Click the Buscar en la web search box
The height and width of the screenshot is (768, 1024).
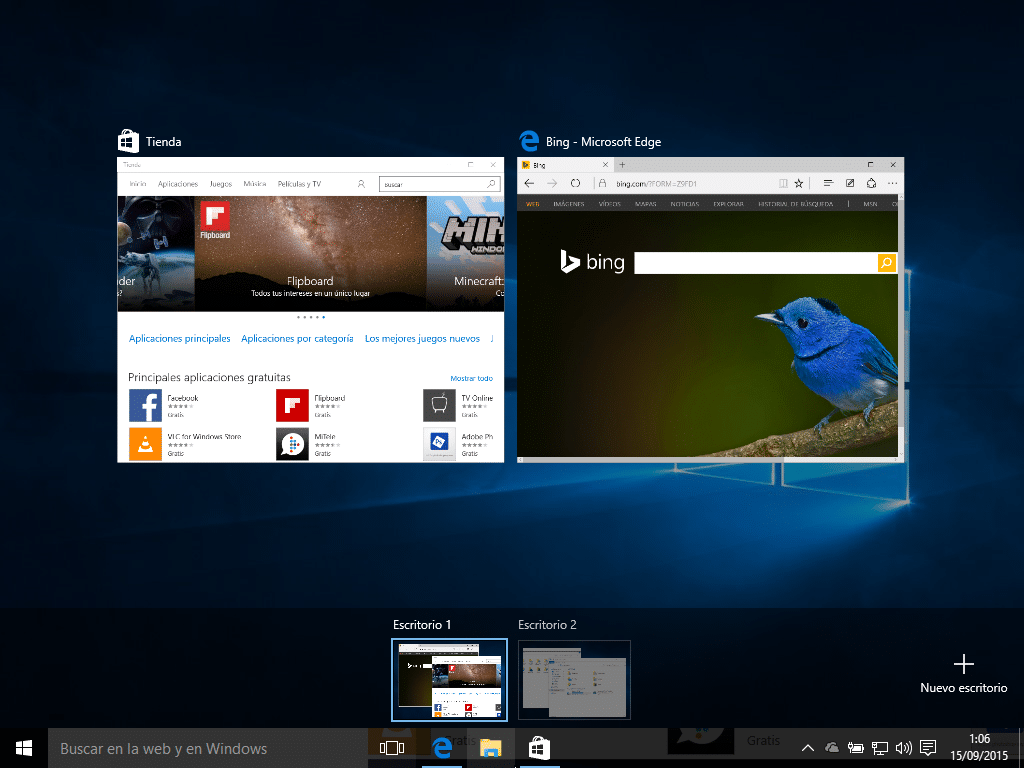[208, 748]
